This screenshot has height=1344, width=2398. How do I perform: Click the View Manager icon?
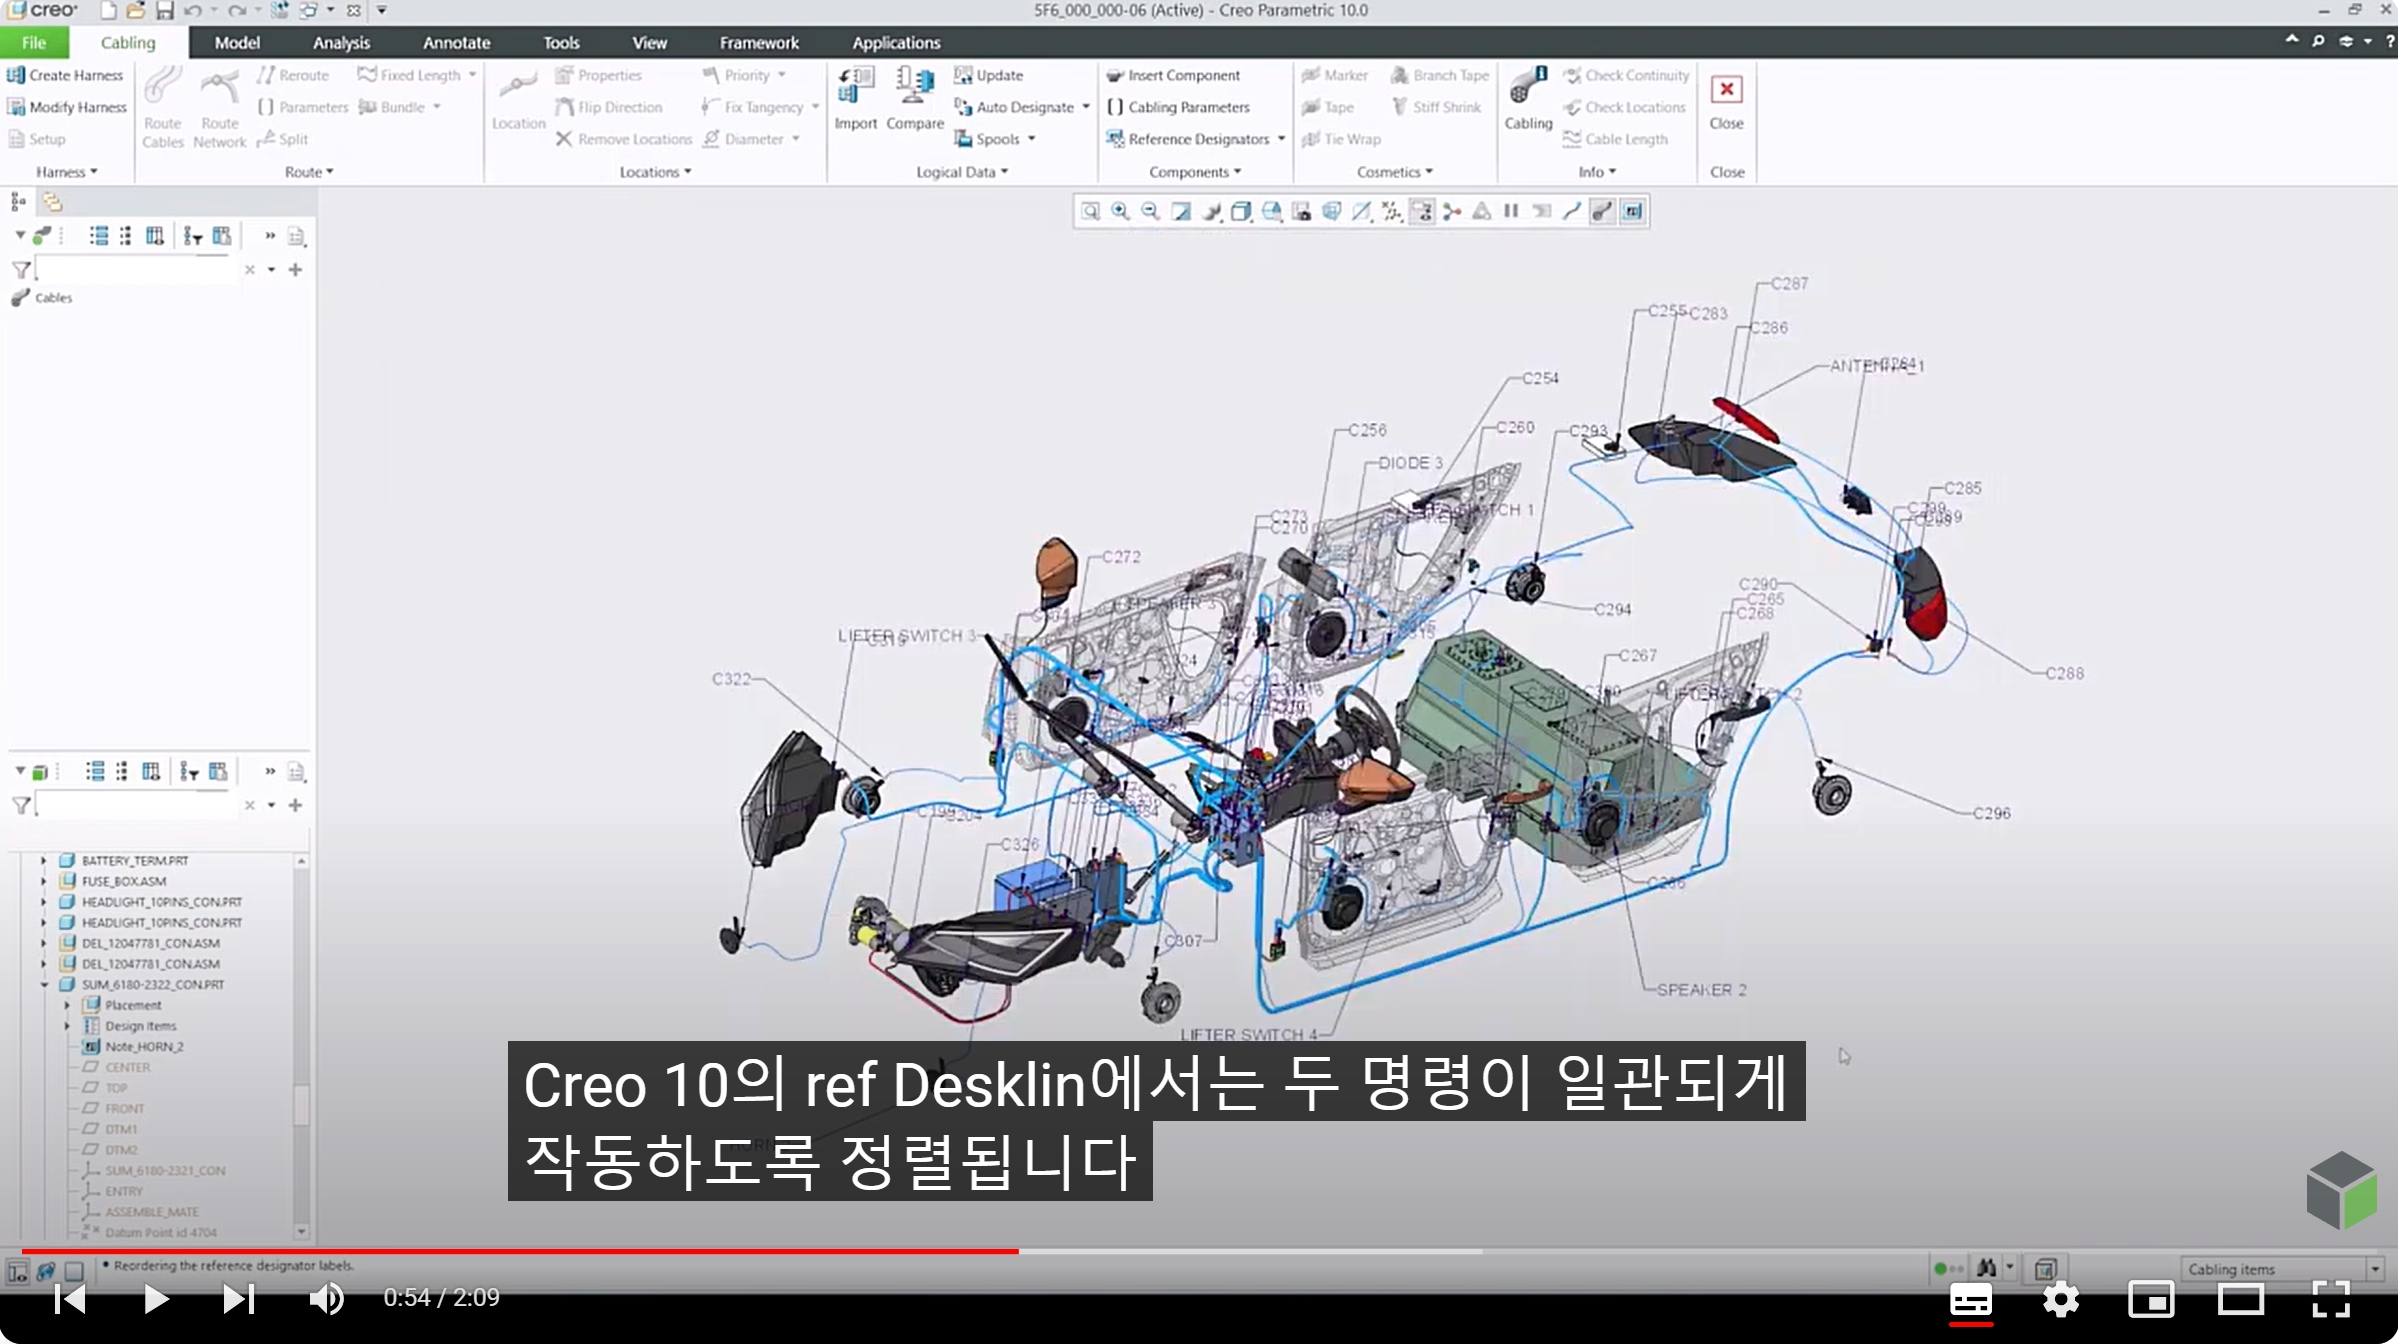pos(1301,211)
